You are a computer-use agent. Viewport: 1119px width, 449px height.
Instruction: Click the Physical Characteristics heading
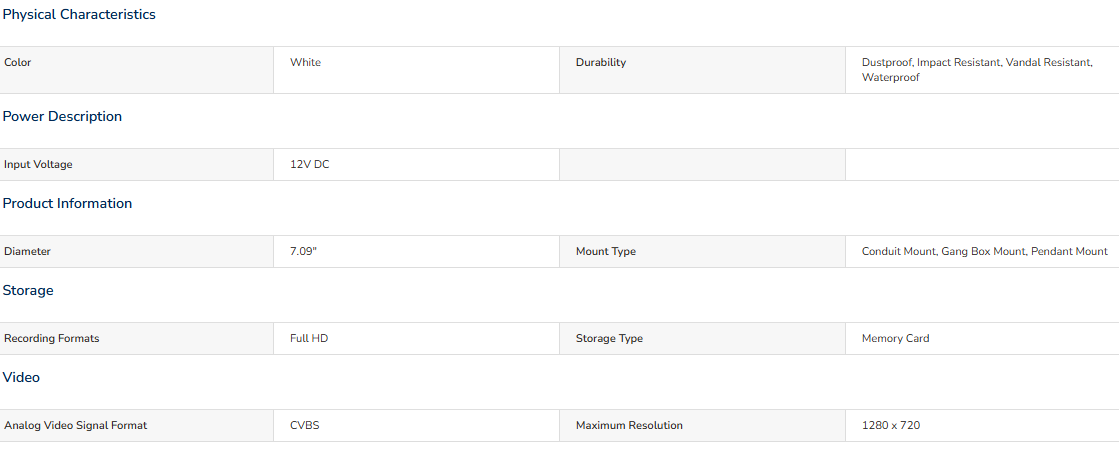(x=79, y=15)
